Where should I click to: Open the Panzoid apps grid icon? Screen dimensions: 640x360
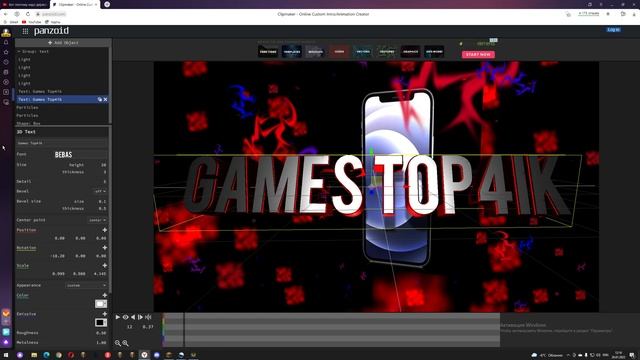pyautogui.click(x=25, y=31)
